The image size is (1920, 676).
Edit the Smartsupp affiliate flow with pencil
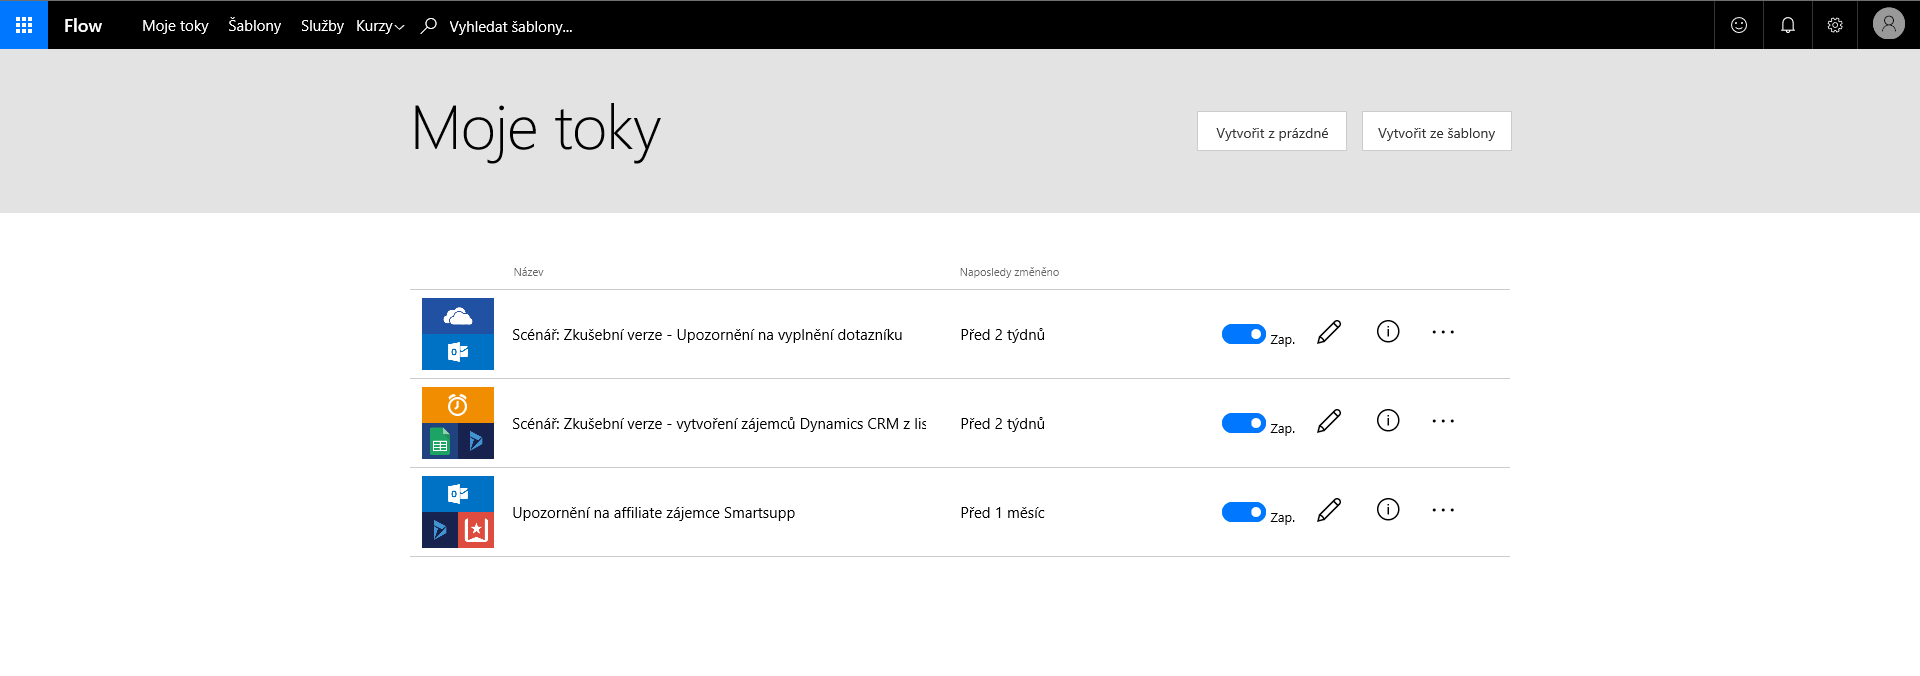1329,510
